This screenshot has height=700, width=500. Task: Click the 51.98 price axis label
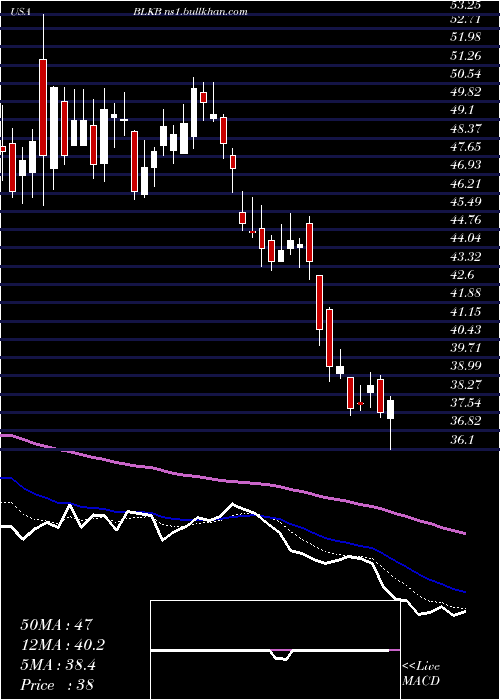coord(465,37)
